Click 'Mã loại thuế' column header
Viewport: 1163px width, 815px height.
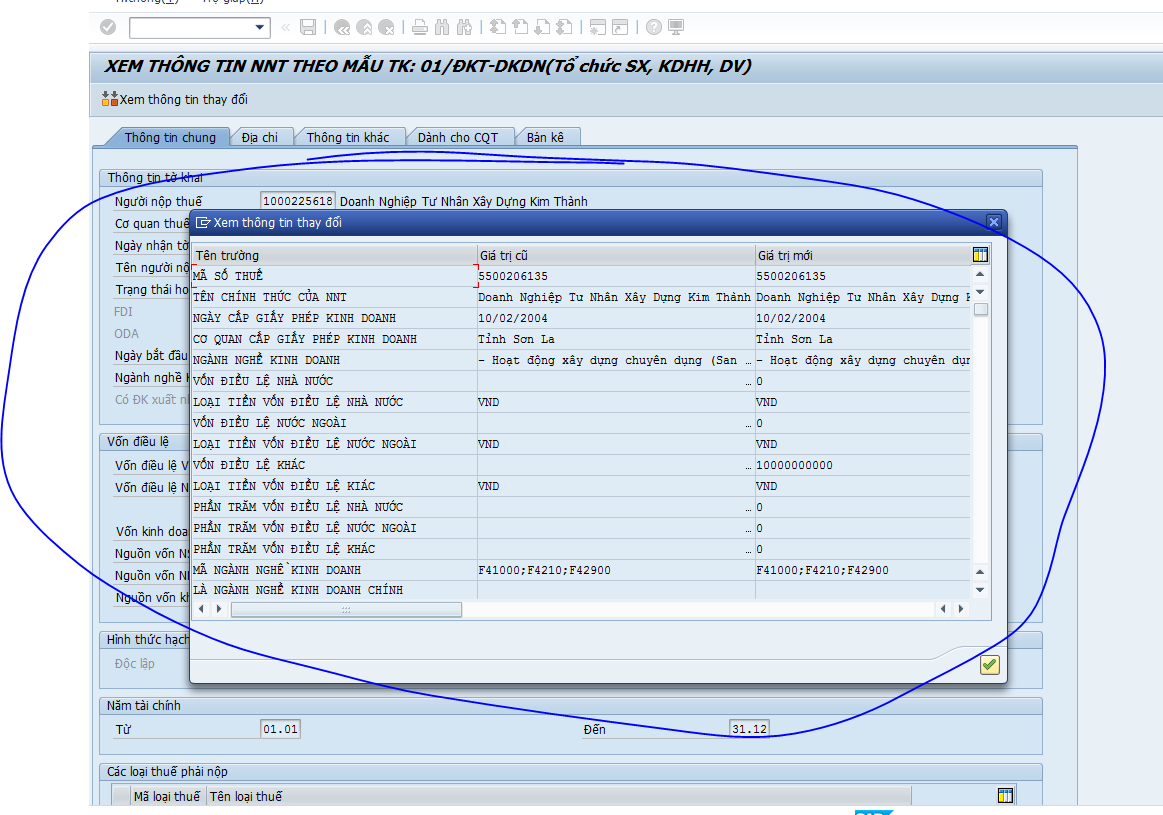(x=167, y=796)
